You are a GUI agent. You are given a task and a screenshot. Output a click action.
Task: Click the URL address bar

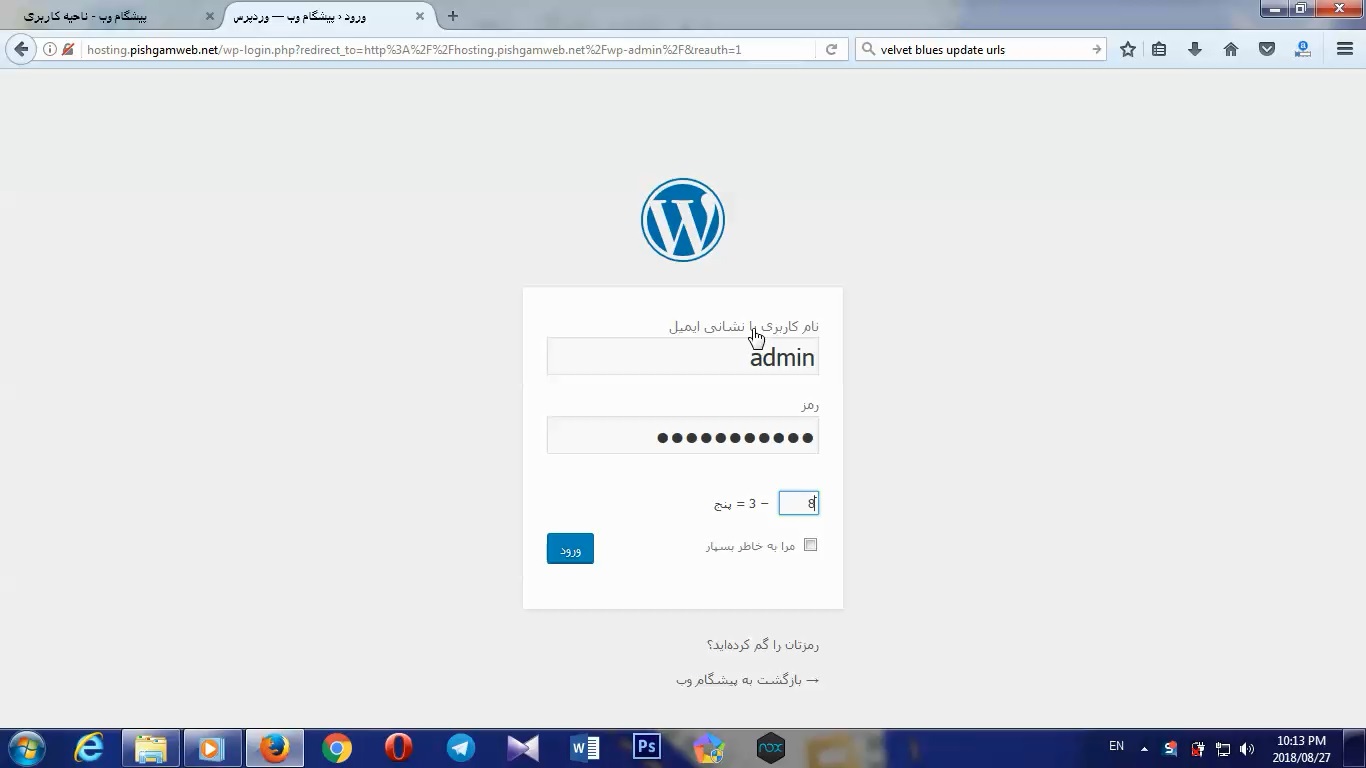pos(448,49)
